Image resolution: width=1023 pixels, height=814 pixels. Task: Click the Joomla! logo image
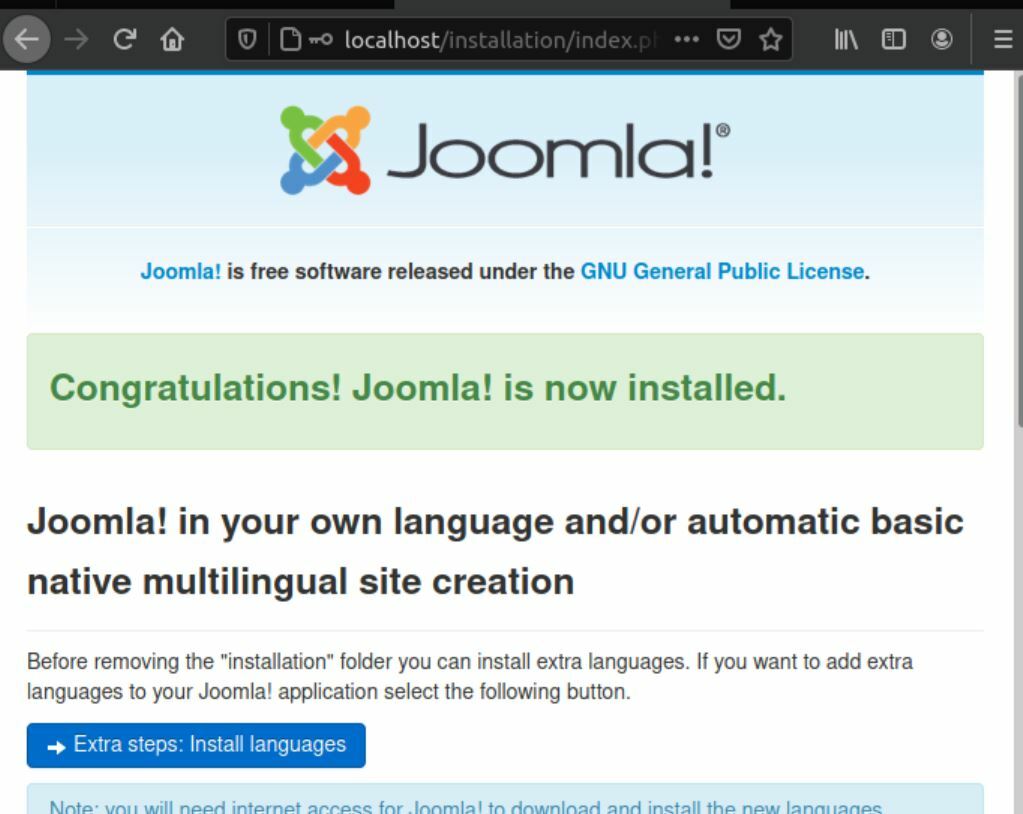click(505, 150)
